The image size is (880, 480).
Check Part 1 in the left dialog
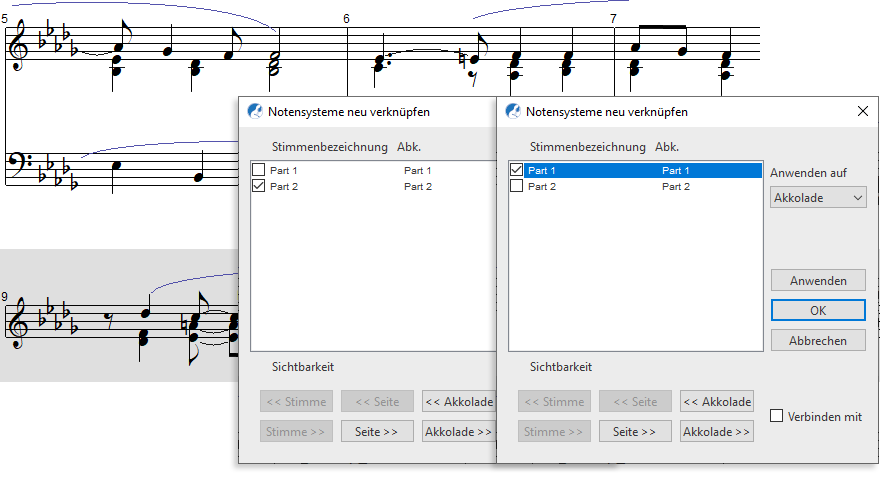(x=259, y=171)
